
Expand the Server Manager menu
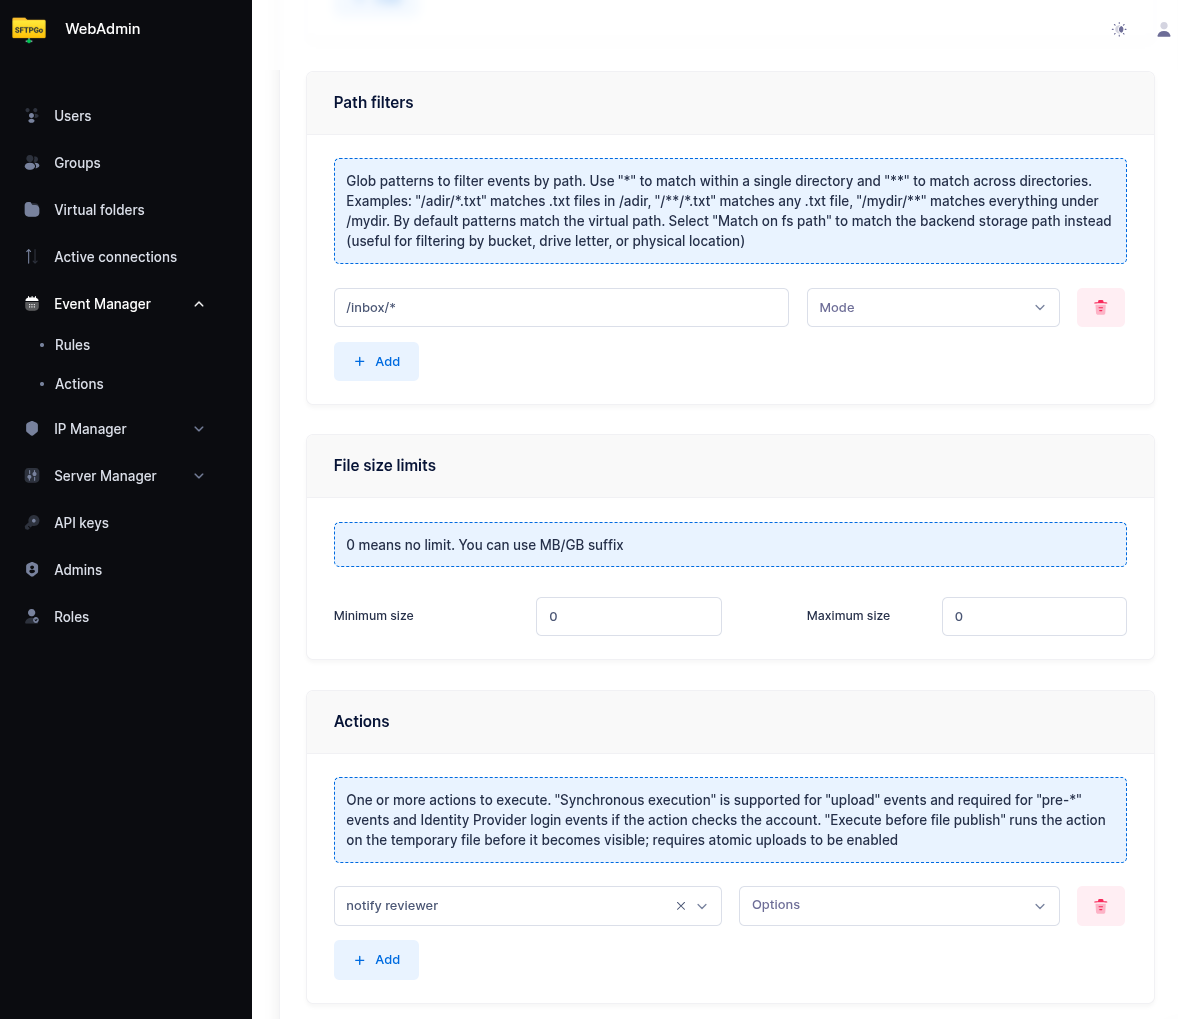199,476
